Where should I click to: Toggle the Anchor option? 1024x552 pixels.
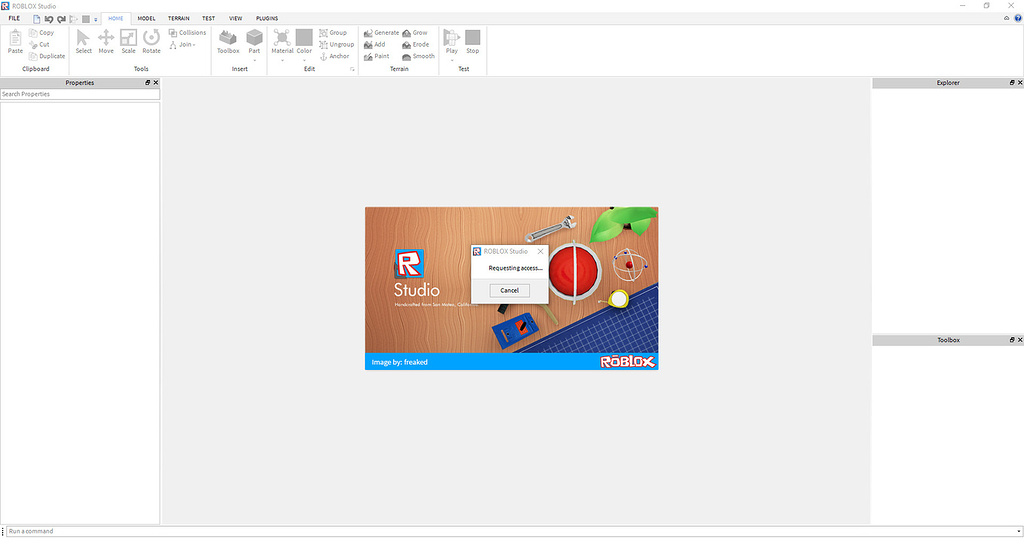click(x=334, y=56)
